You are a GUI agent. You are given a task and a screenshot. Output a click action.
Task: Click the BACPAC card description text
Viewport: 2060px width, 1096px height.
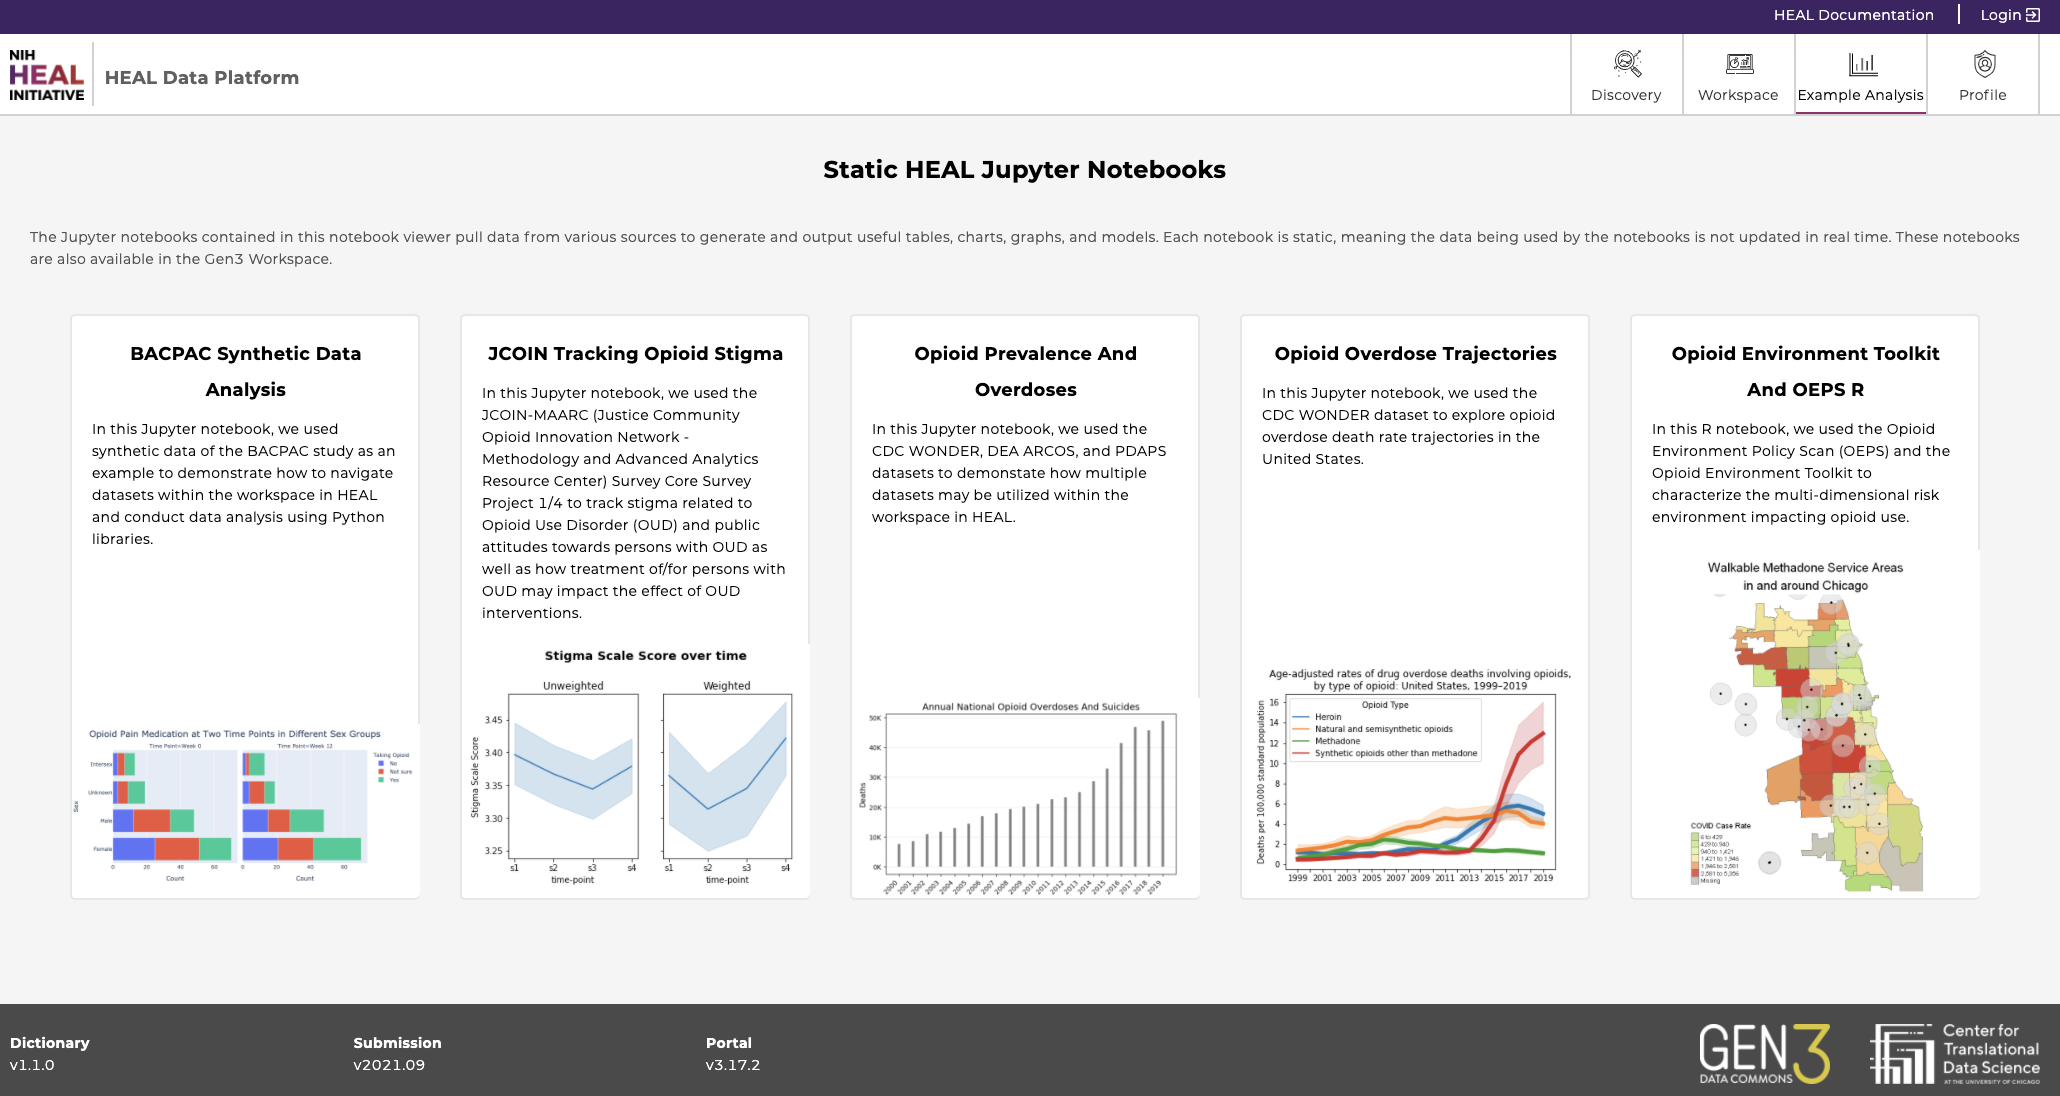(x=244, y=484)
